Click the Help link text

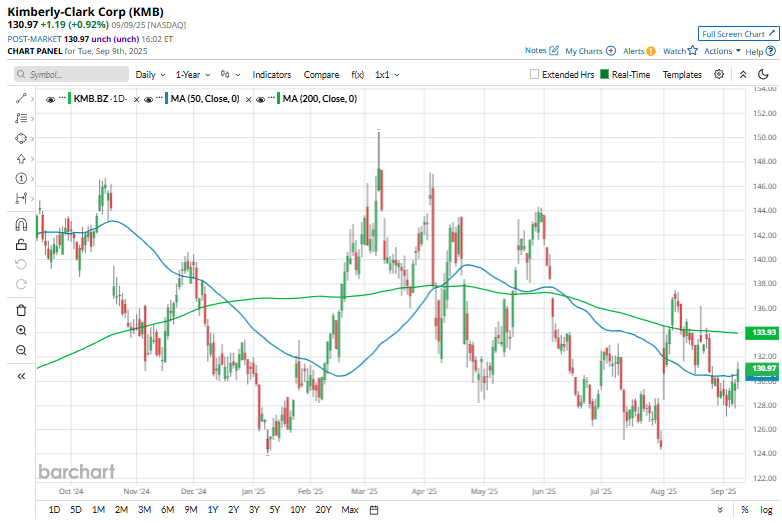754,51
